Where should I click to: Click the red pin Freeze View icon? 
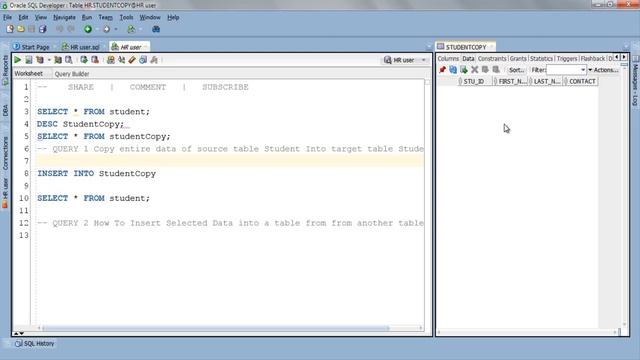[442, 70]
